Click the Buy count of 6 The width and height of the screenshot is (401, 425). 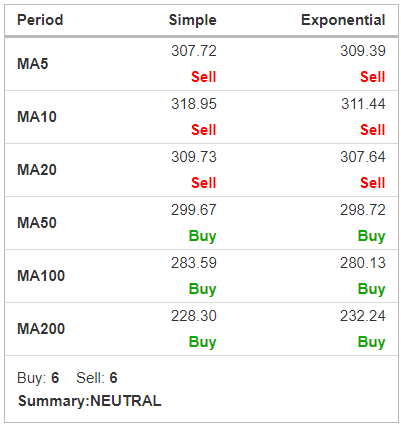pos(55,378)
